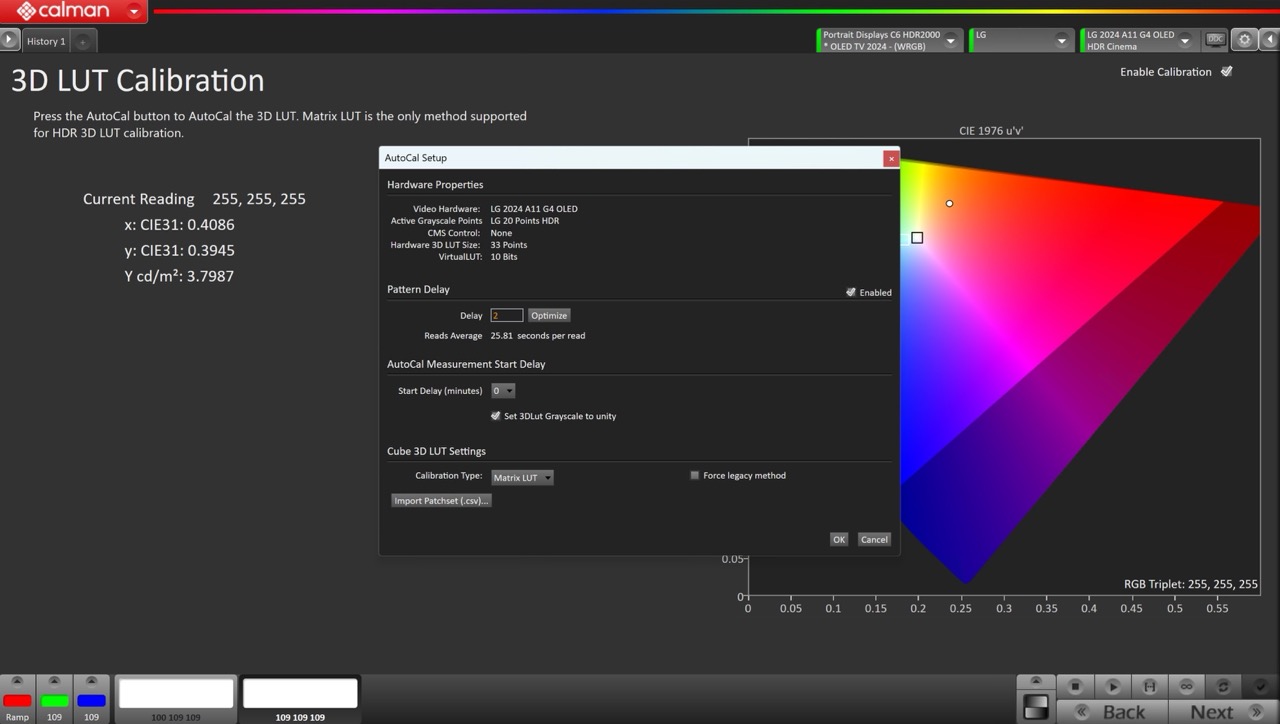1280x724 pixels.
Task: Switch to the History 1 tab
Action: 46,41
